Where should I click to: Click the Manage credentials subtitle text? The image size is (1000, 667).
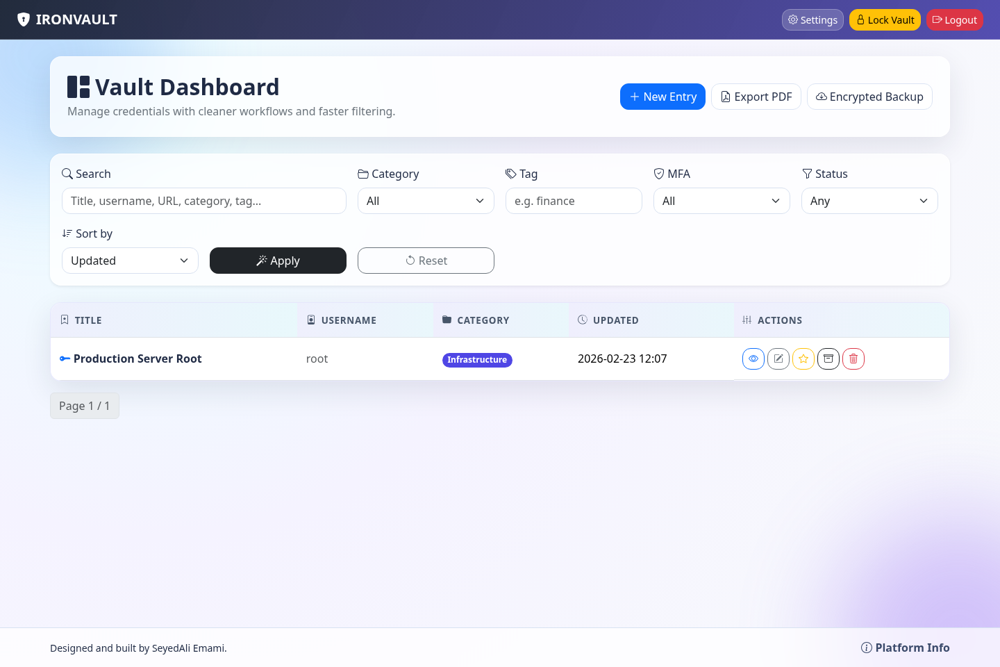(232, 111)
